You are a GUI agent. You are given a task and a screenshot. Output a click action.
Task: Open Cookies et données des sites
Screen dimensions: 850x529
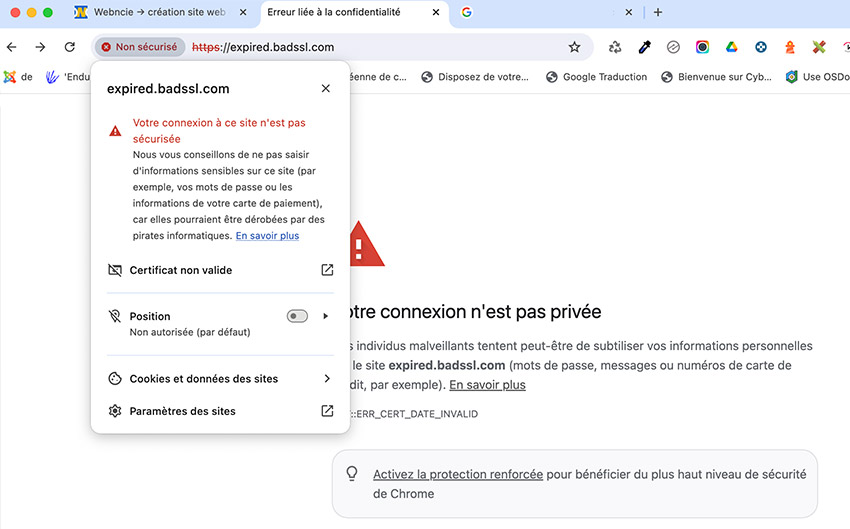220,378
